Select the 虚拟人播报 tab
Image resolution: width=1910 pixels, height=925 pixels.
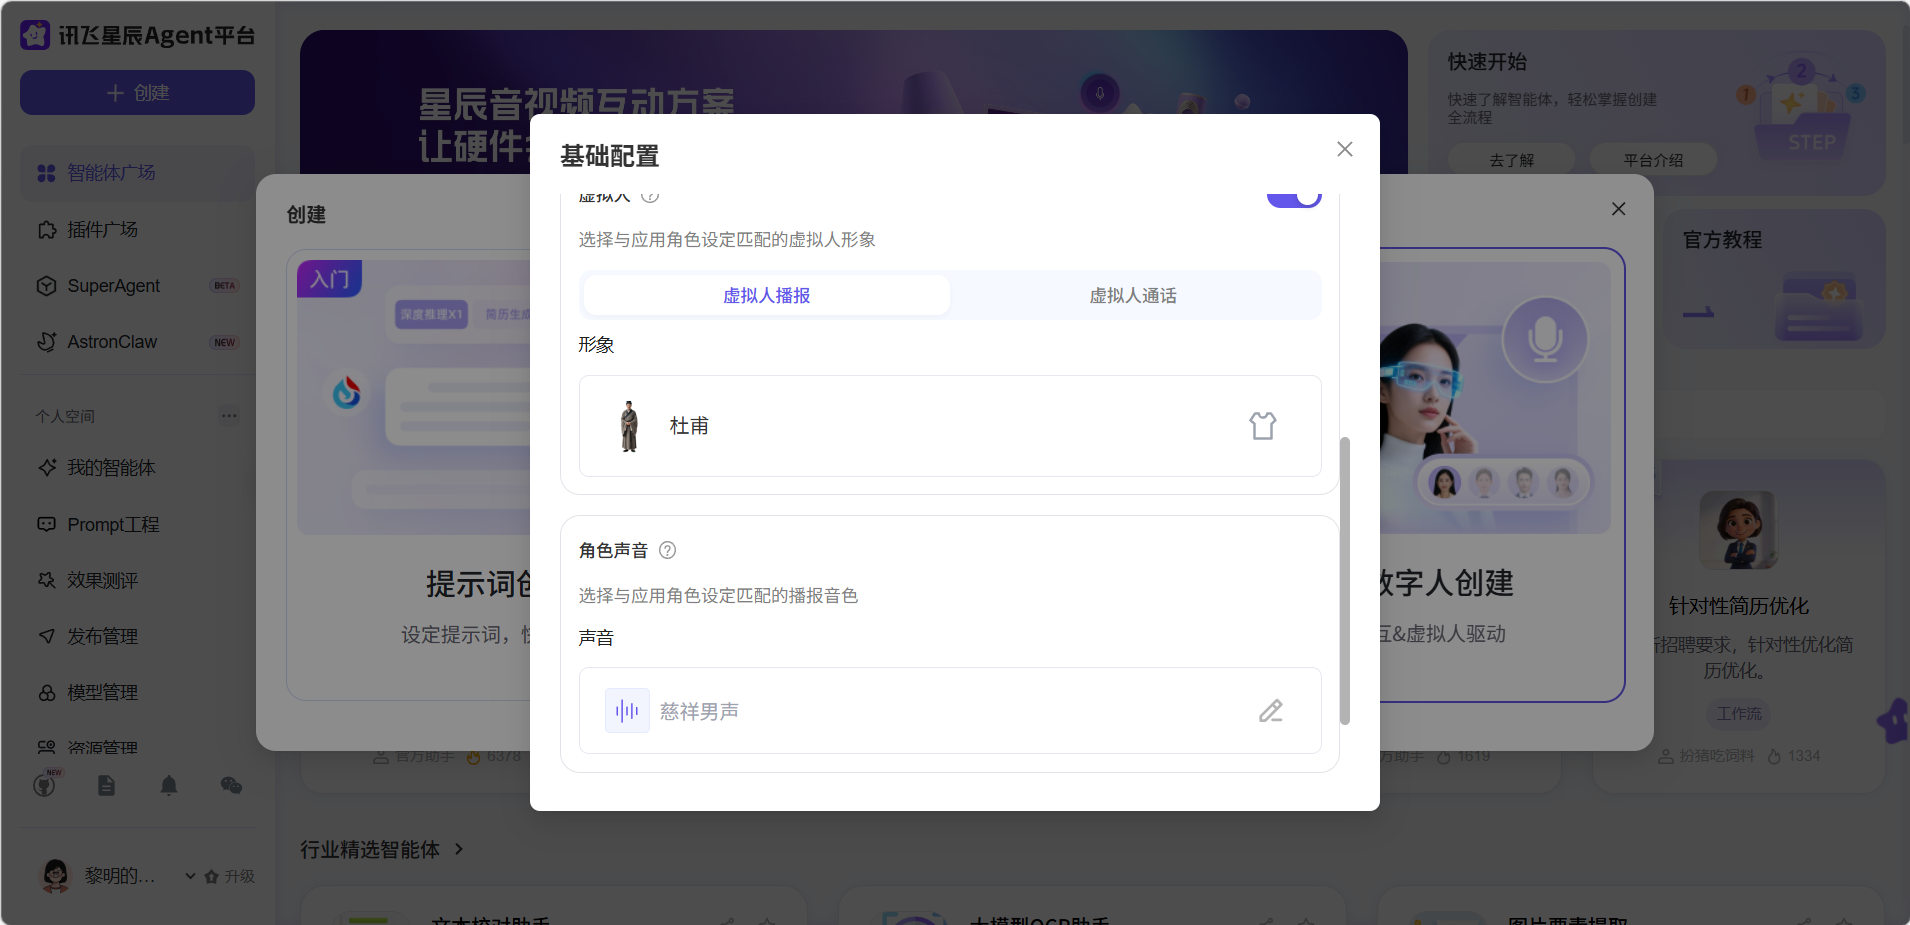point(766,296)
